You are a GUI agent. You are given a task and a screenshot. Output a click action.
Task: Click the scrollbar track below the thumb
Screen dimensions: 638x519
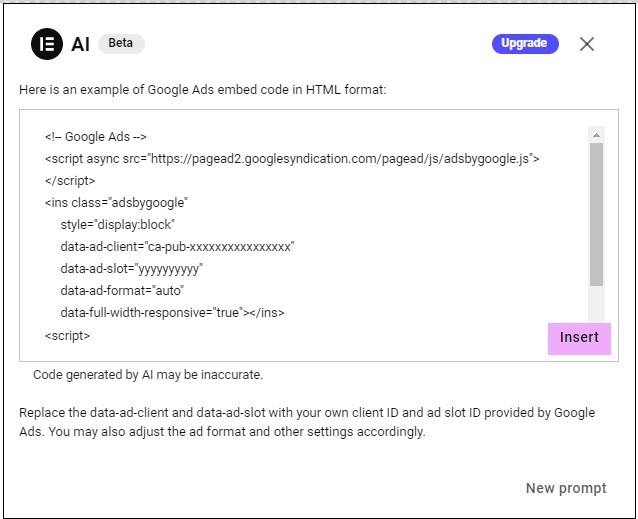[x=596, y=304]
